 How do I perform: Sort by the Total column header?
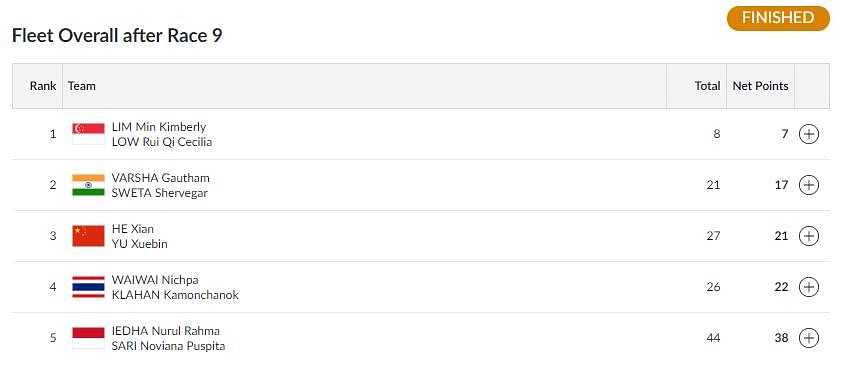[707, 86]
